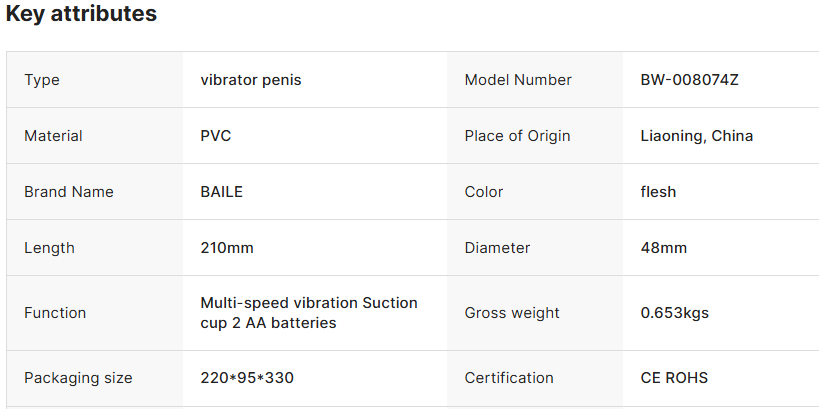Select the Model Number value BW-008074Z
819x409 pixels.
(x=689, y=80)
